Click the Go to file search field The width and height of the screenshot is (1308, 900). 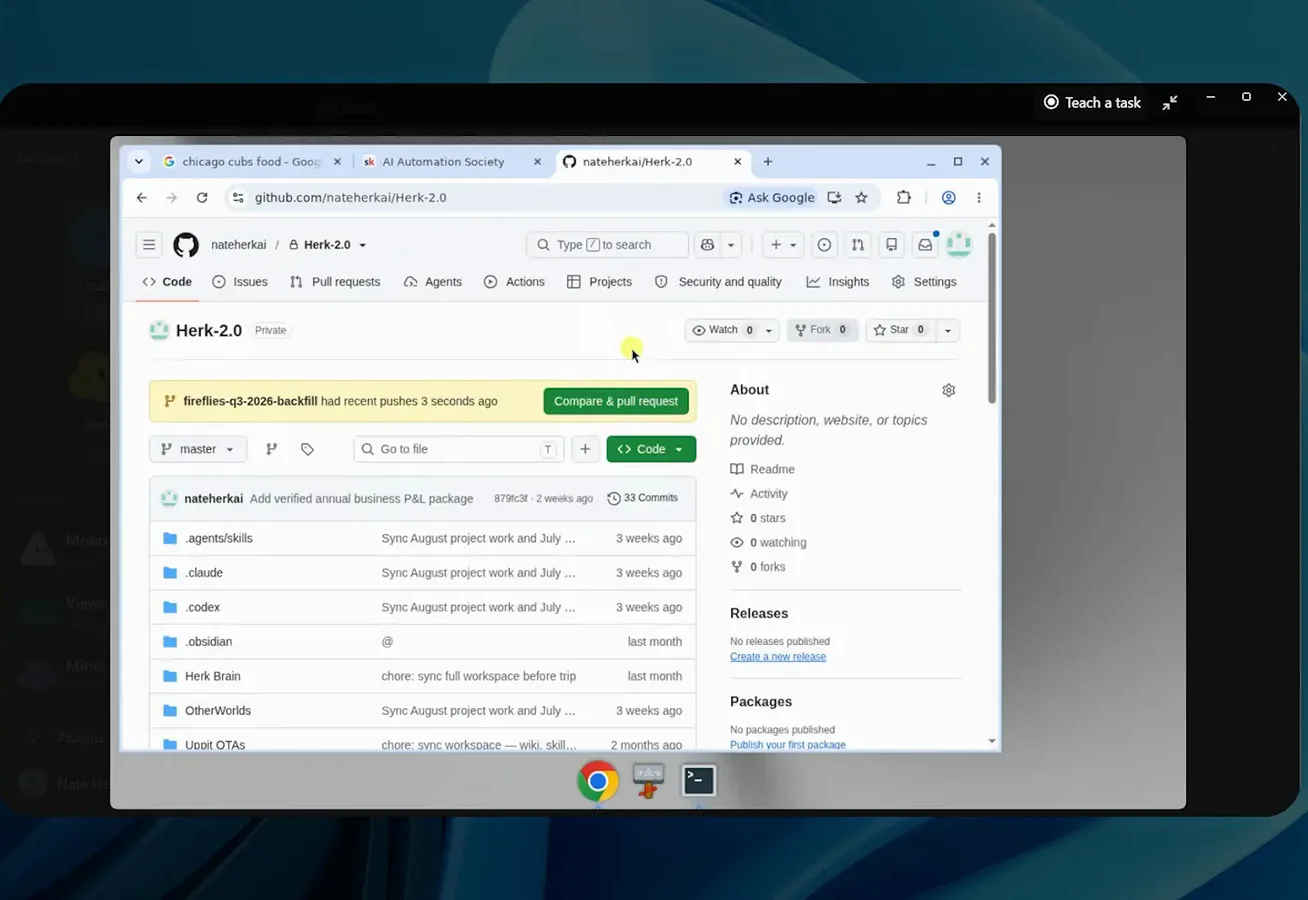(458, 449)
